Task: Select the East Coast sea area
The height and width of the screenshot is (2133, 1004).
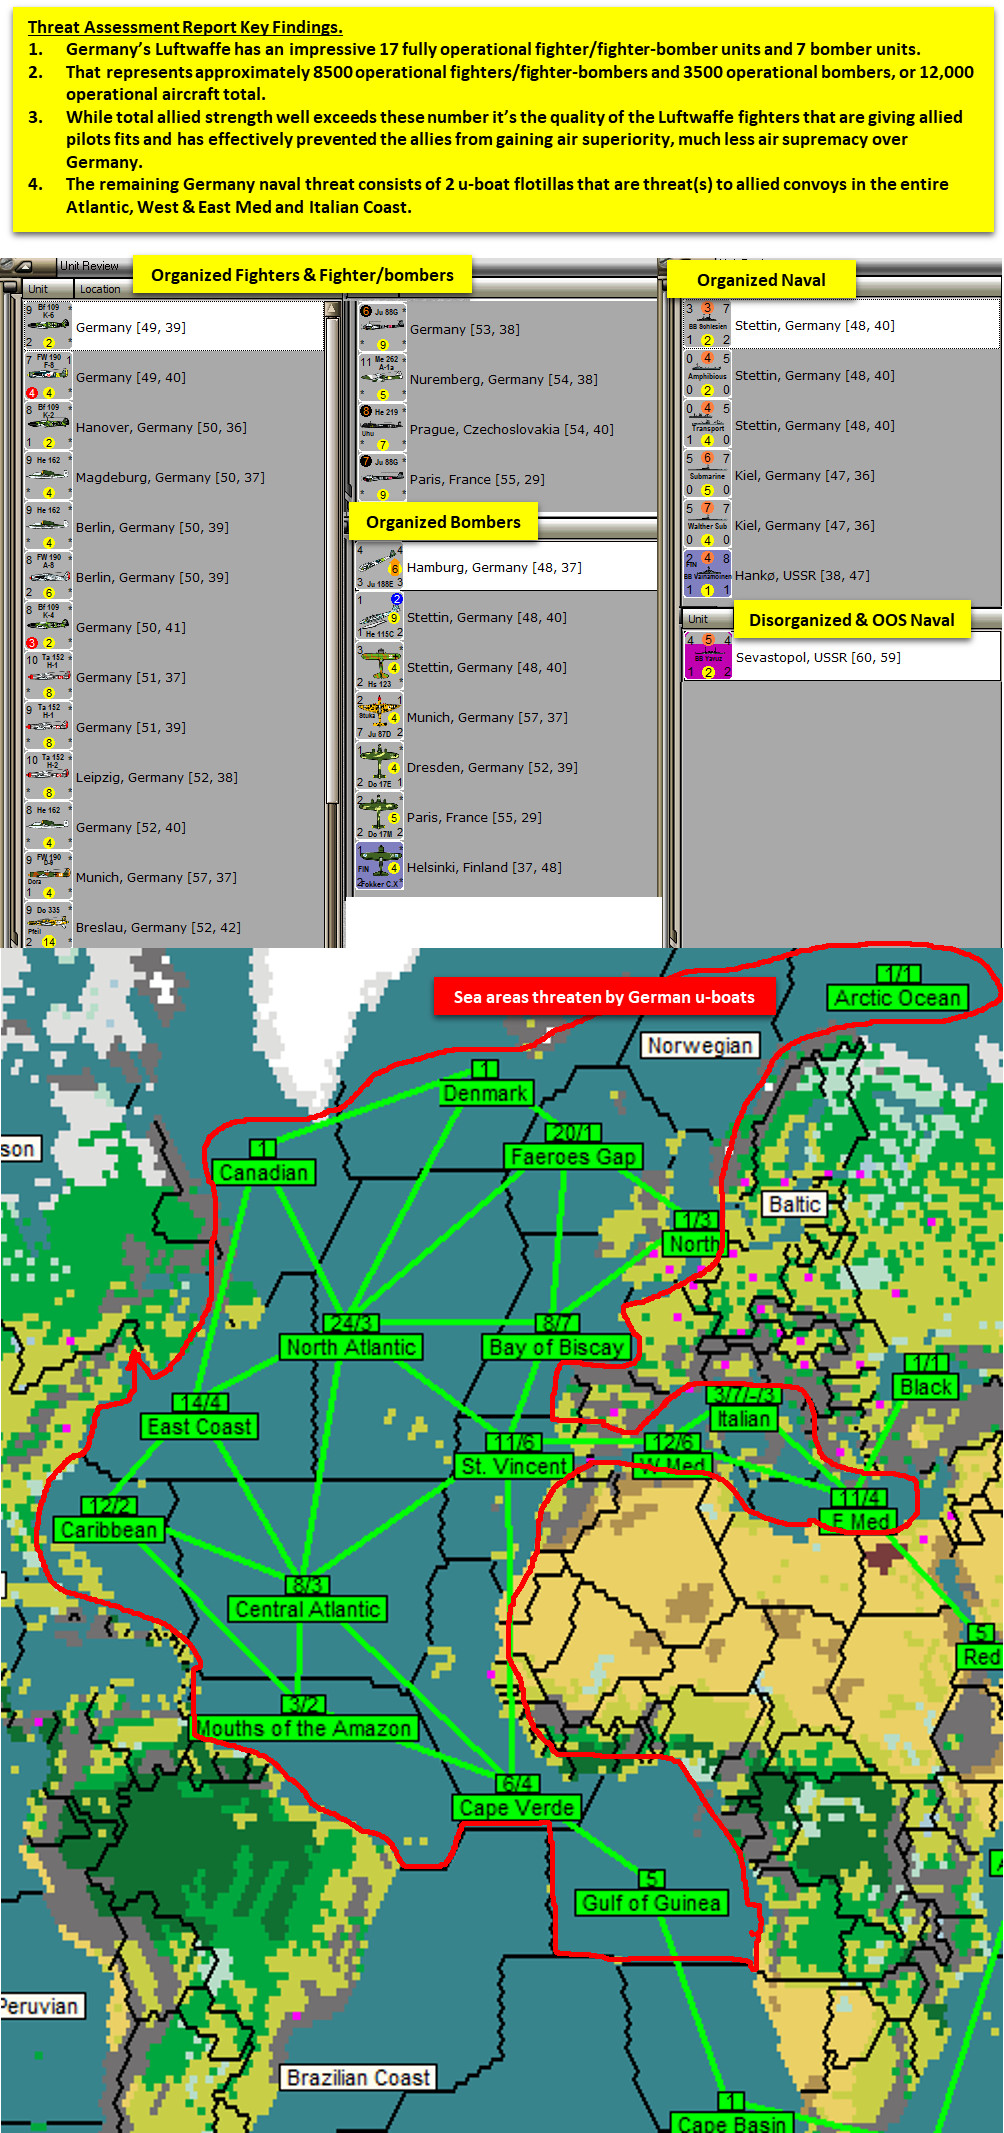Action: (x=200, y=1426)
